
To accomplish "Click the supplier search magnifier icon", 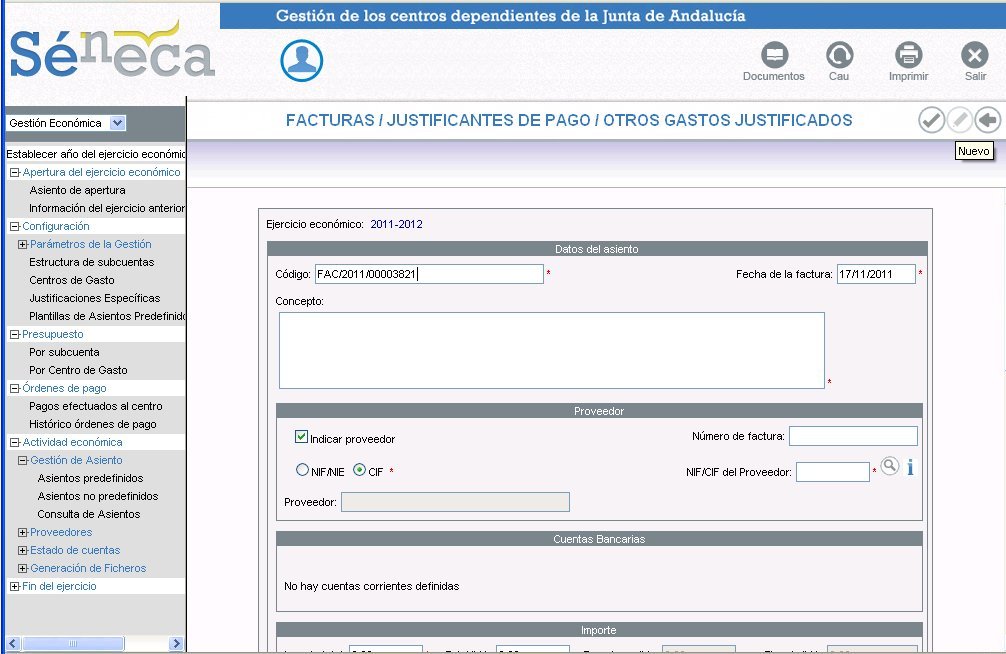I will pyautogui.click(x=889, y=466).
